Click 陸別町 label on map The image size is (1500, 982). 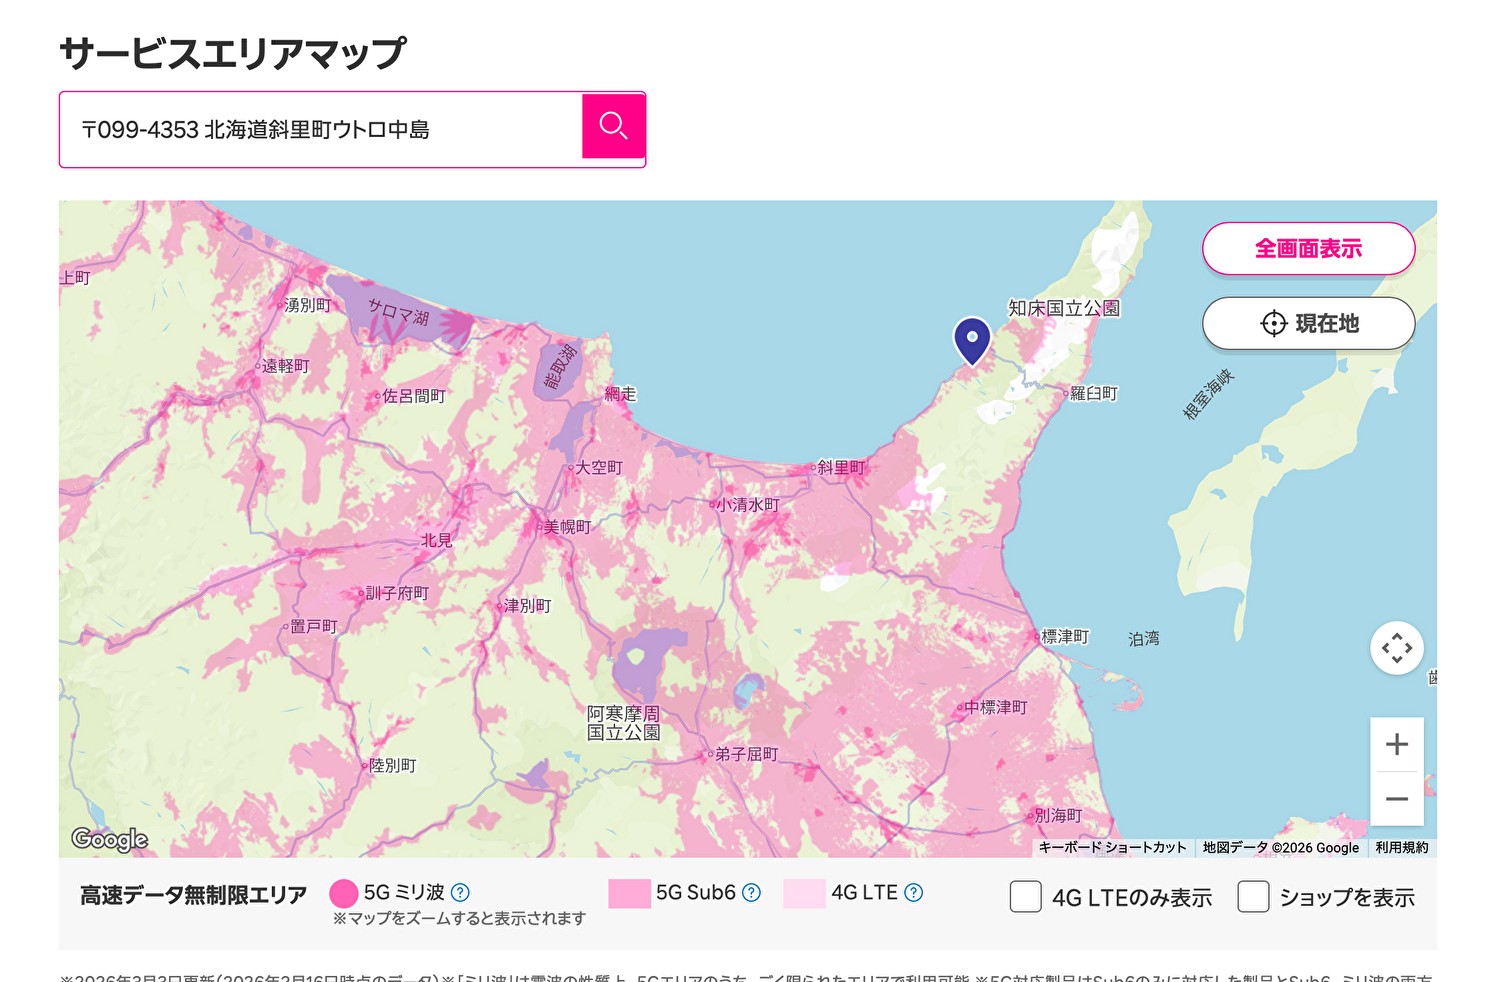point(393,765)
